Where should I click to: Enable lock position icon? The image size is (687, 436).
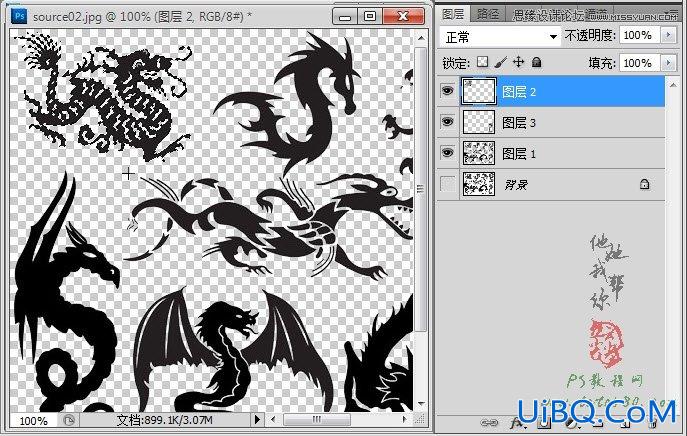click(x=518, y=62)
